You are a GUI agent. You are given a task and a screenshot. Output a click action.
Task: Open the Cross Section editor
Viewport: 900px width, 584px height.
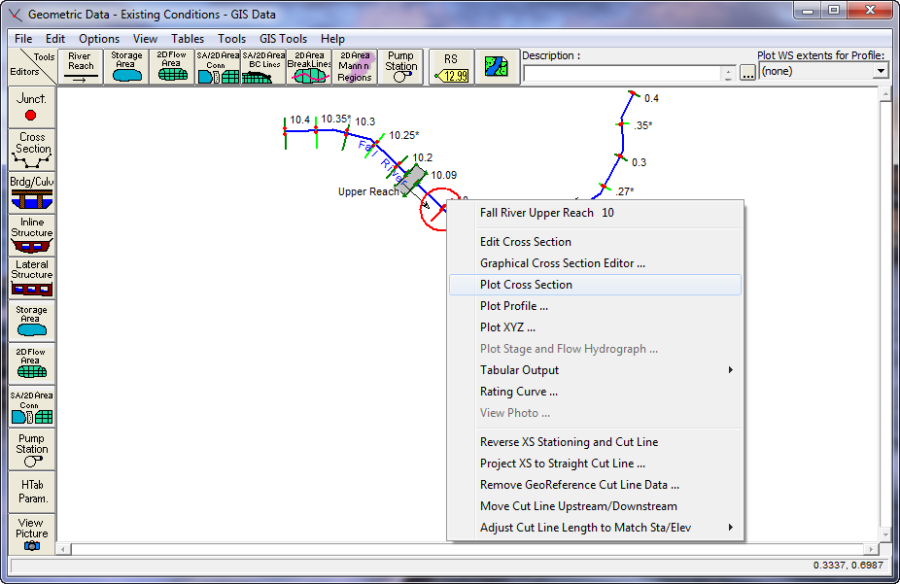coord(31,149)
